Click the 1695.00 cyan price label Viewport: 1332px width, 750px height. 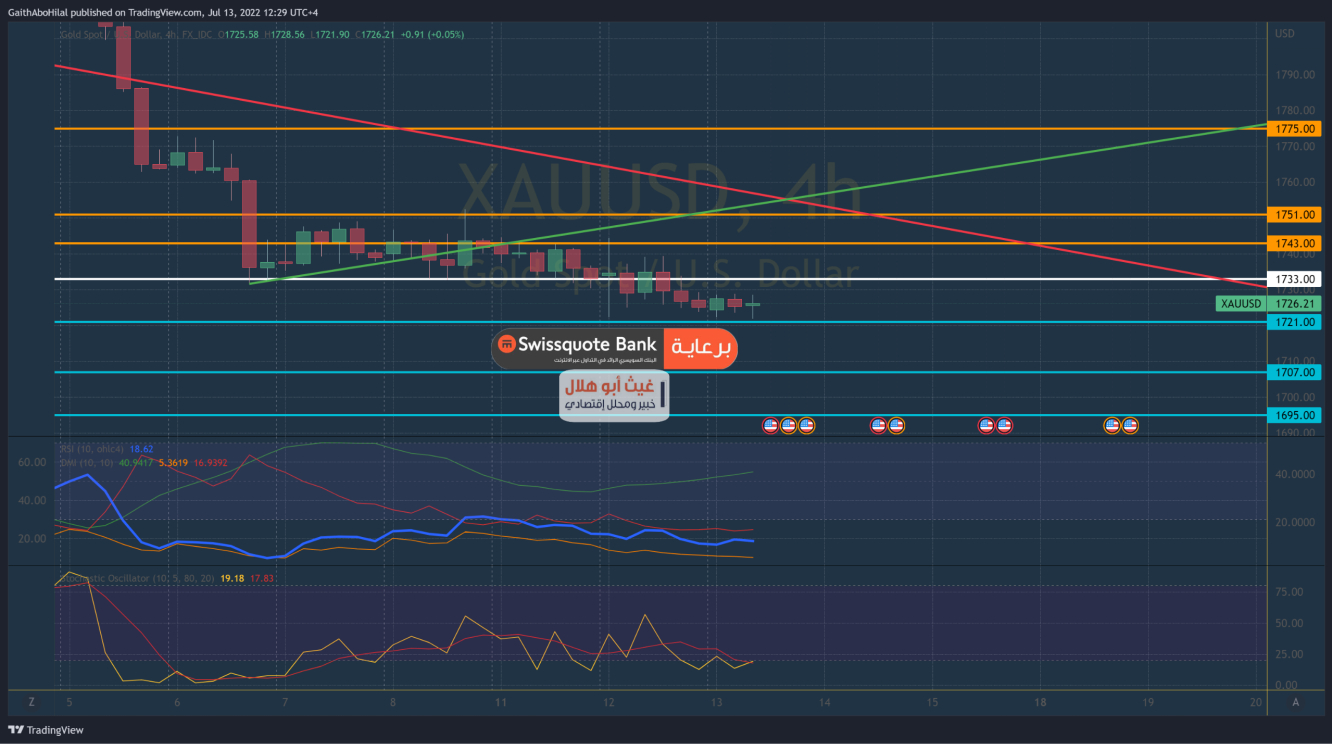(1293, 415)
